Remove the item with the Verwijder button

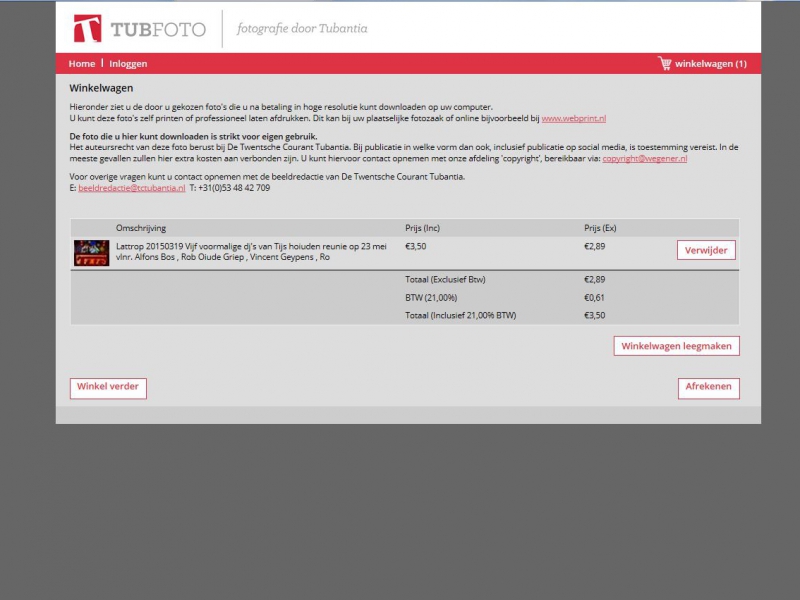(x=707, y=250)
